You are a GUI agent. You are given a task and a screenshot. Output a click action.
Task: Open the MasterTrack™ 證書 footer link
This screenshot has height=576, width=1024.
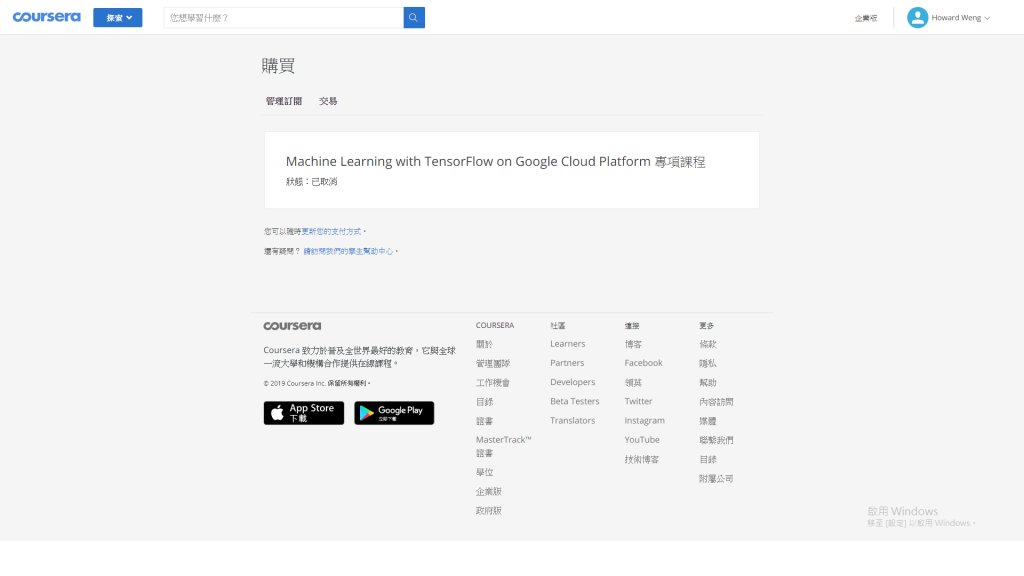[x=504, y=446]
